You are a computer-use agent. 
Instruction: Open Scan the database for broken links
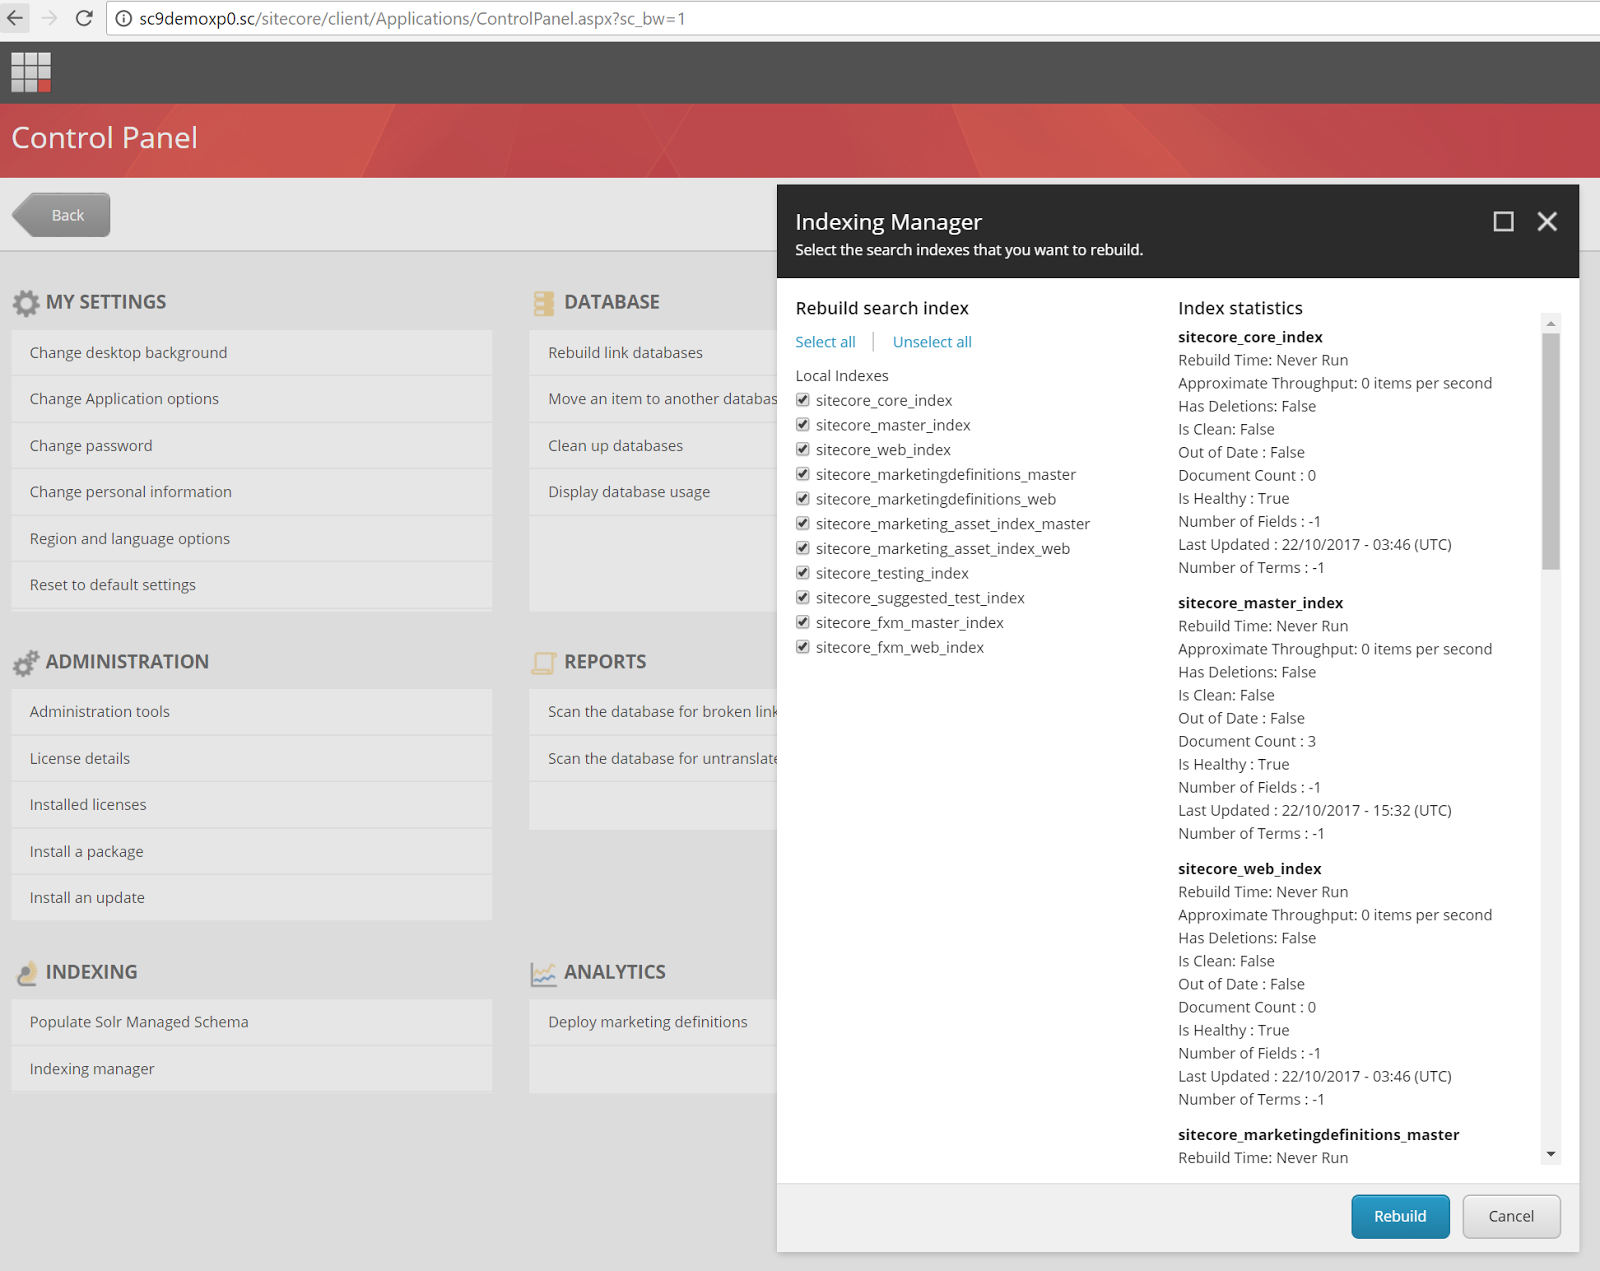[653, 712]
